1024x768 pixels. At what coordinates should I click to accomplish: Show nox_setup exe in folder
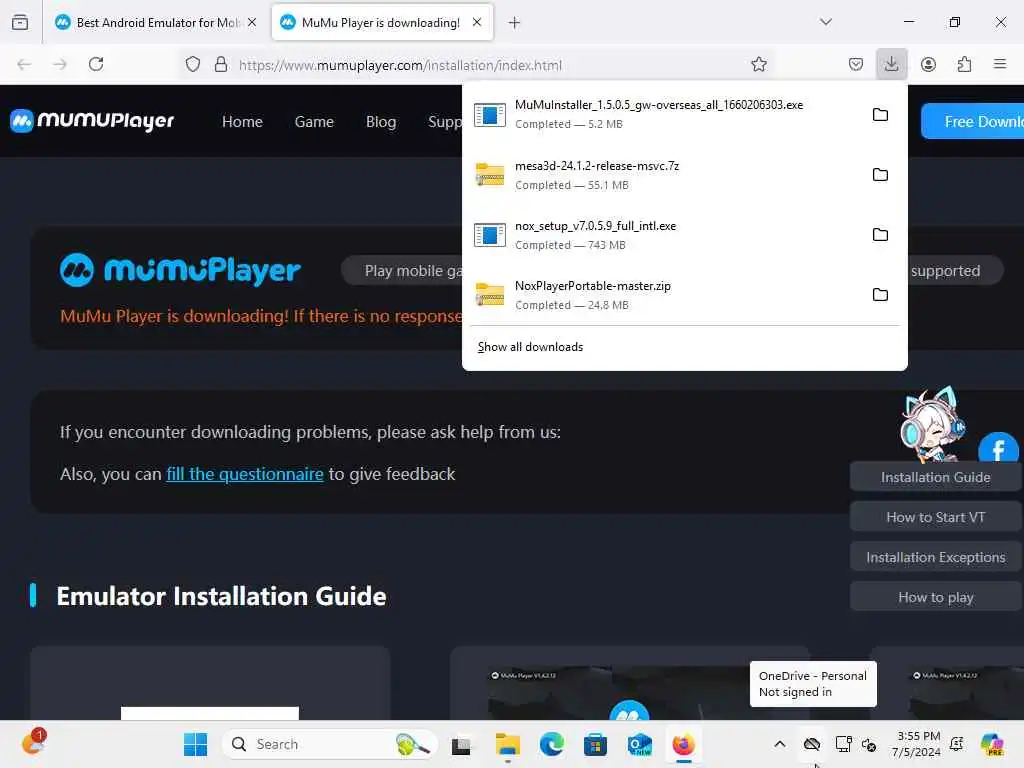coord(880,235)
